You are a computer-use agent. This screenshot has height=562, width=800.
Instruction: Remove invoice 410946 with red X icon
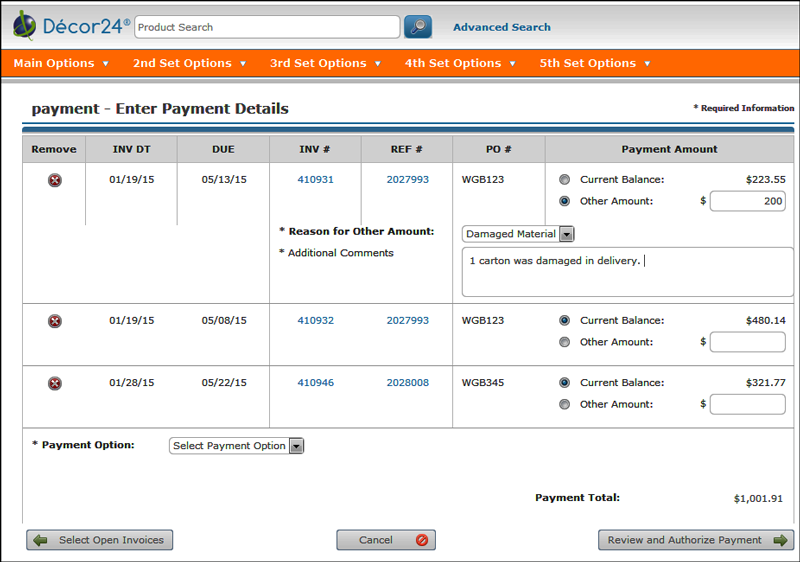[x=55, y=383]
